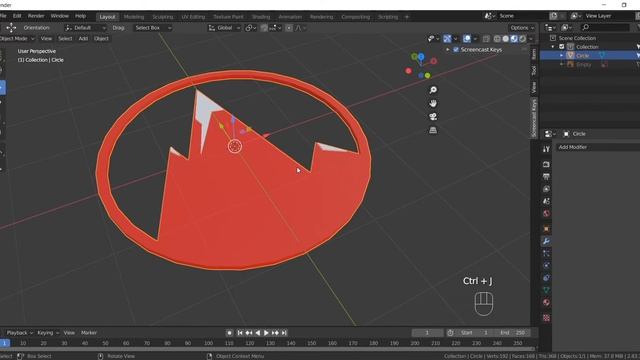This screenshot has height=360, width=640.
Task: Toggle proportional editing button
Action: 289,28
